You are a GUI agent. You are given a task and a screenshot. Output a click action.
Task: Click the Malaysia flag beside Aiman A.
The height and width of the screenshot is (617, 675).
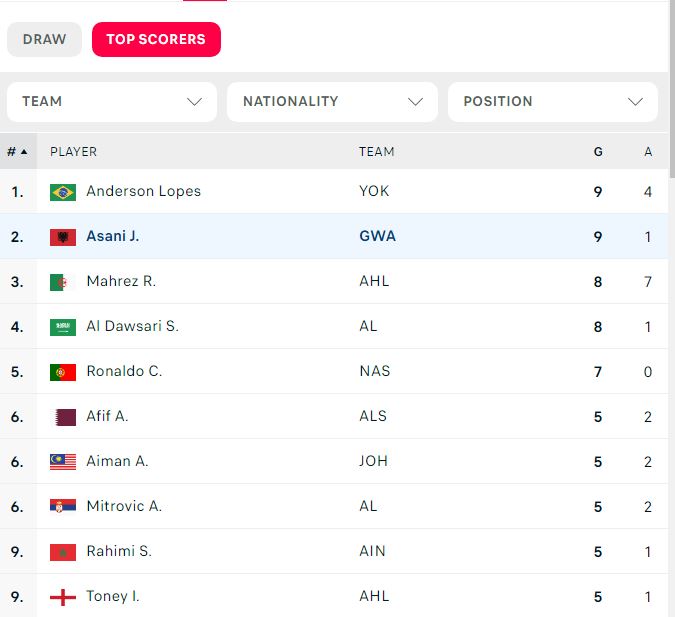pyautogui.click(x=63, y=462)
